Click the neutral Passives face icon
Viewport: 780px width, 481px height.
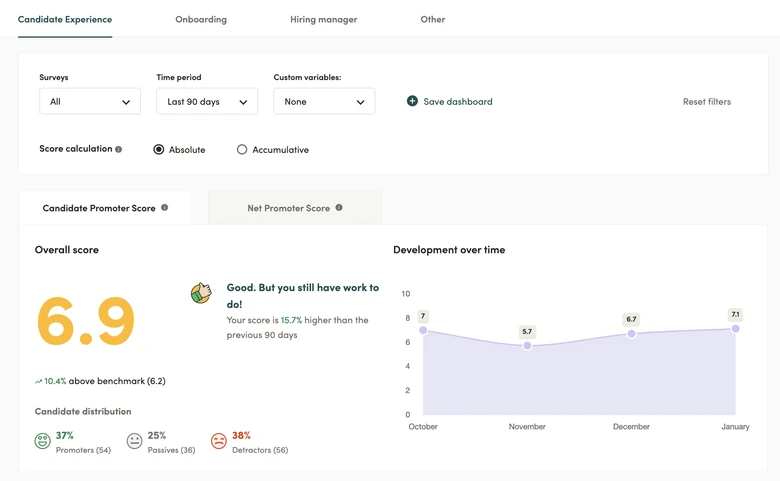(x=134, y=441)
